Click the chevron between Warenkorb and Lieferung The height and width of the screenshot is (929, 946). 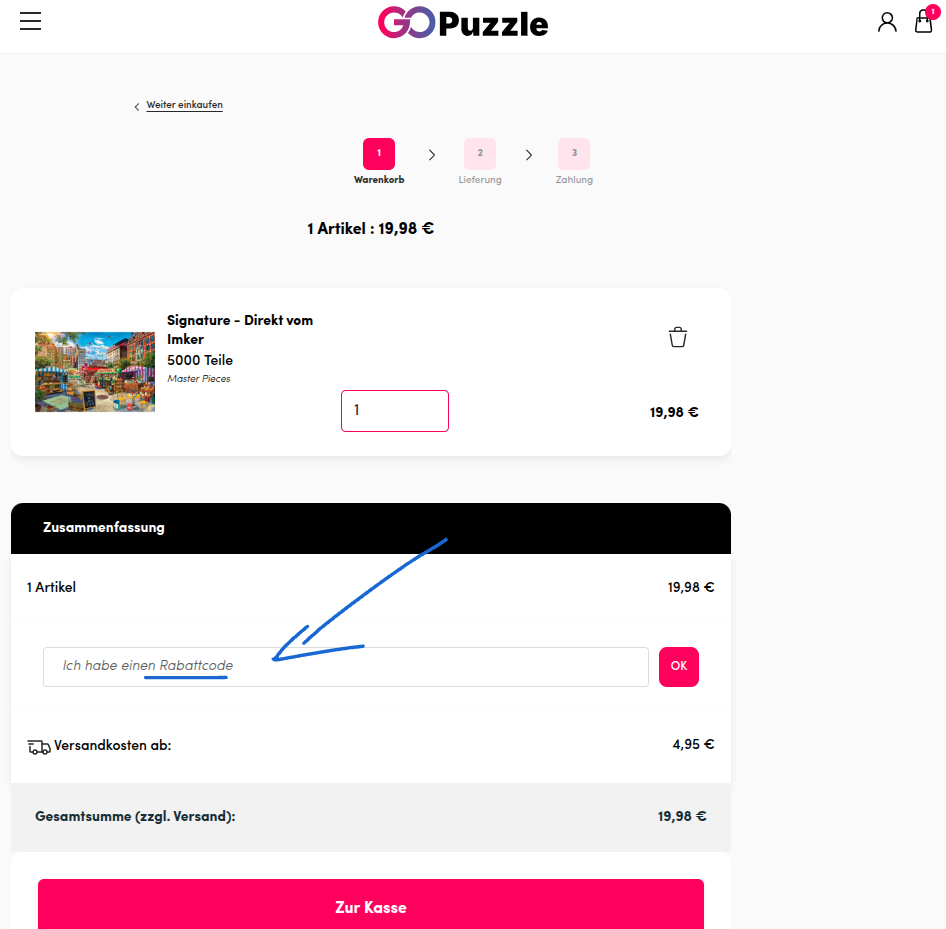coord(431,154)
